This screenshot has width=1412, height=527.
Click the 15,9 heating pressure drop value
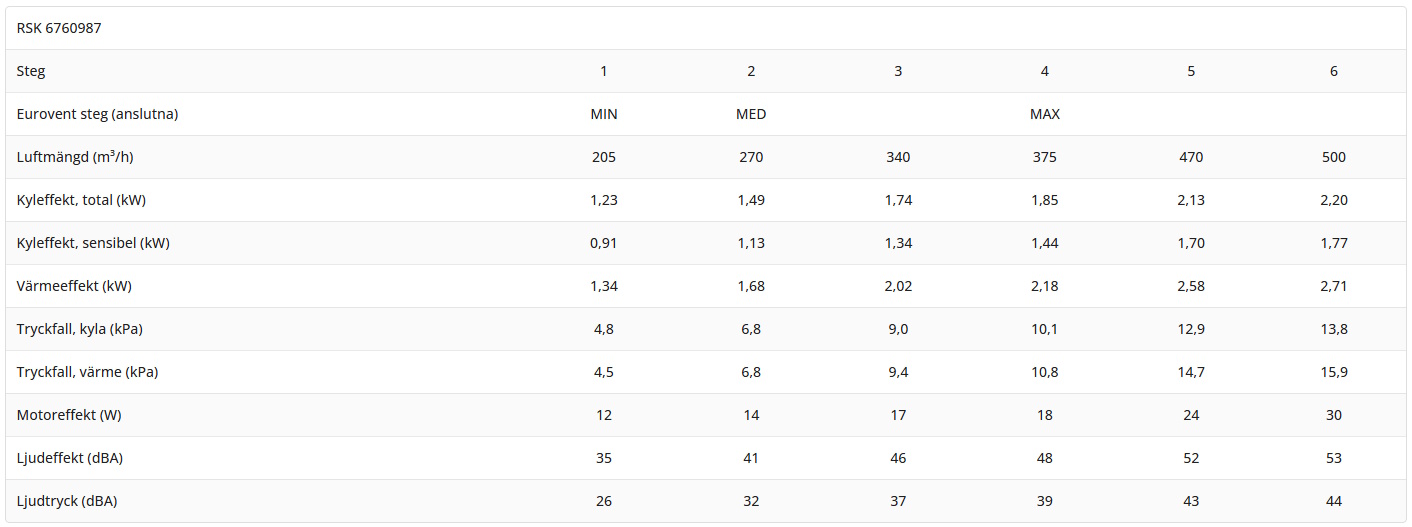click(1333, 372)
